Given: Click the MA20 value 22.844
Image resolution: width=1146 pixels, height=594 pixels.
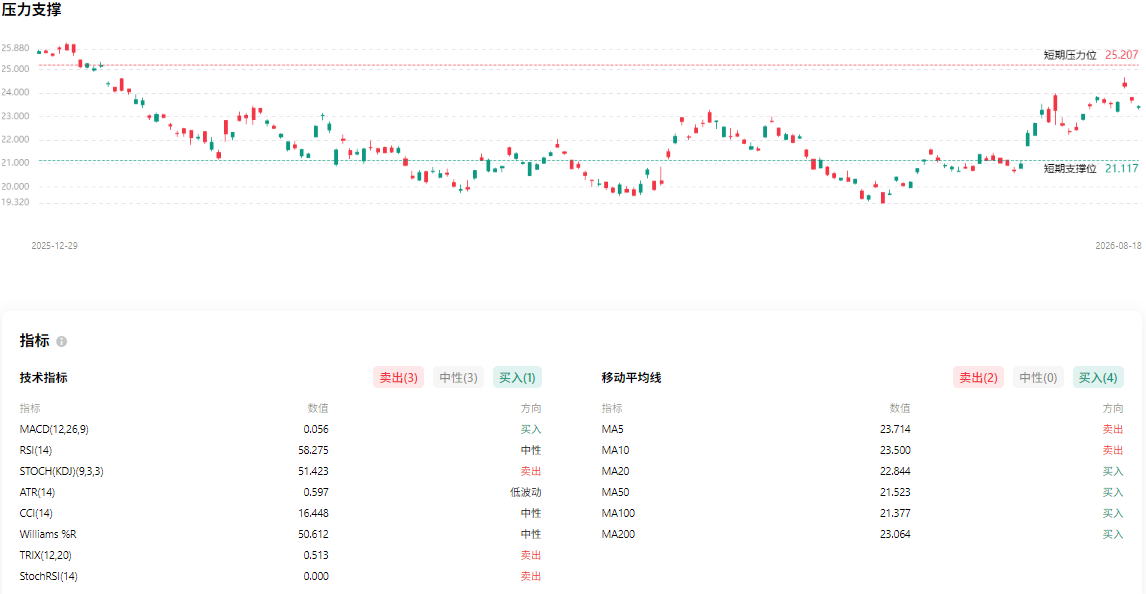Looking at the screenshot, I should pos(895,472).
